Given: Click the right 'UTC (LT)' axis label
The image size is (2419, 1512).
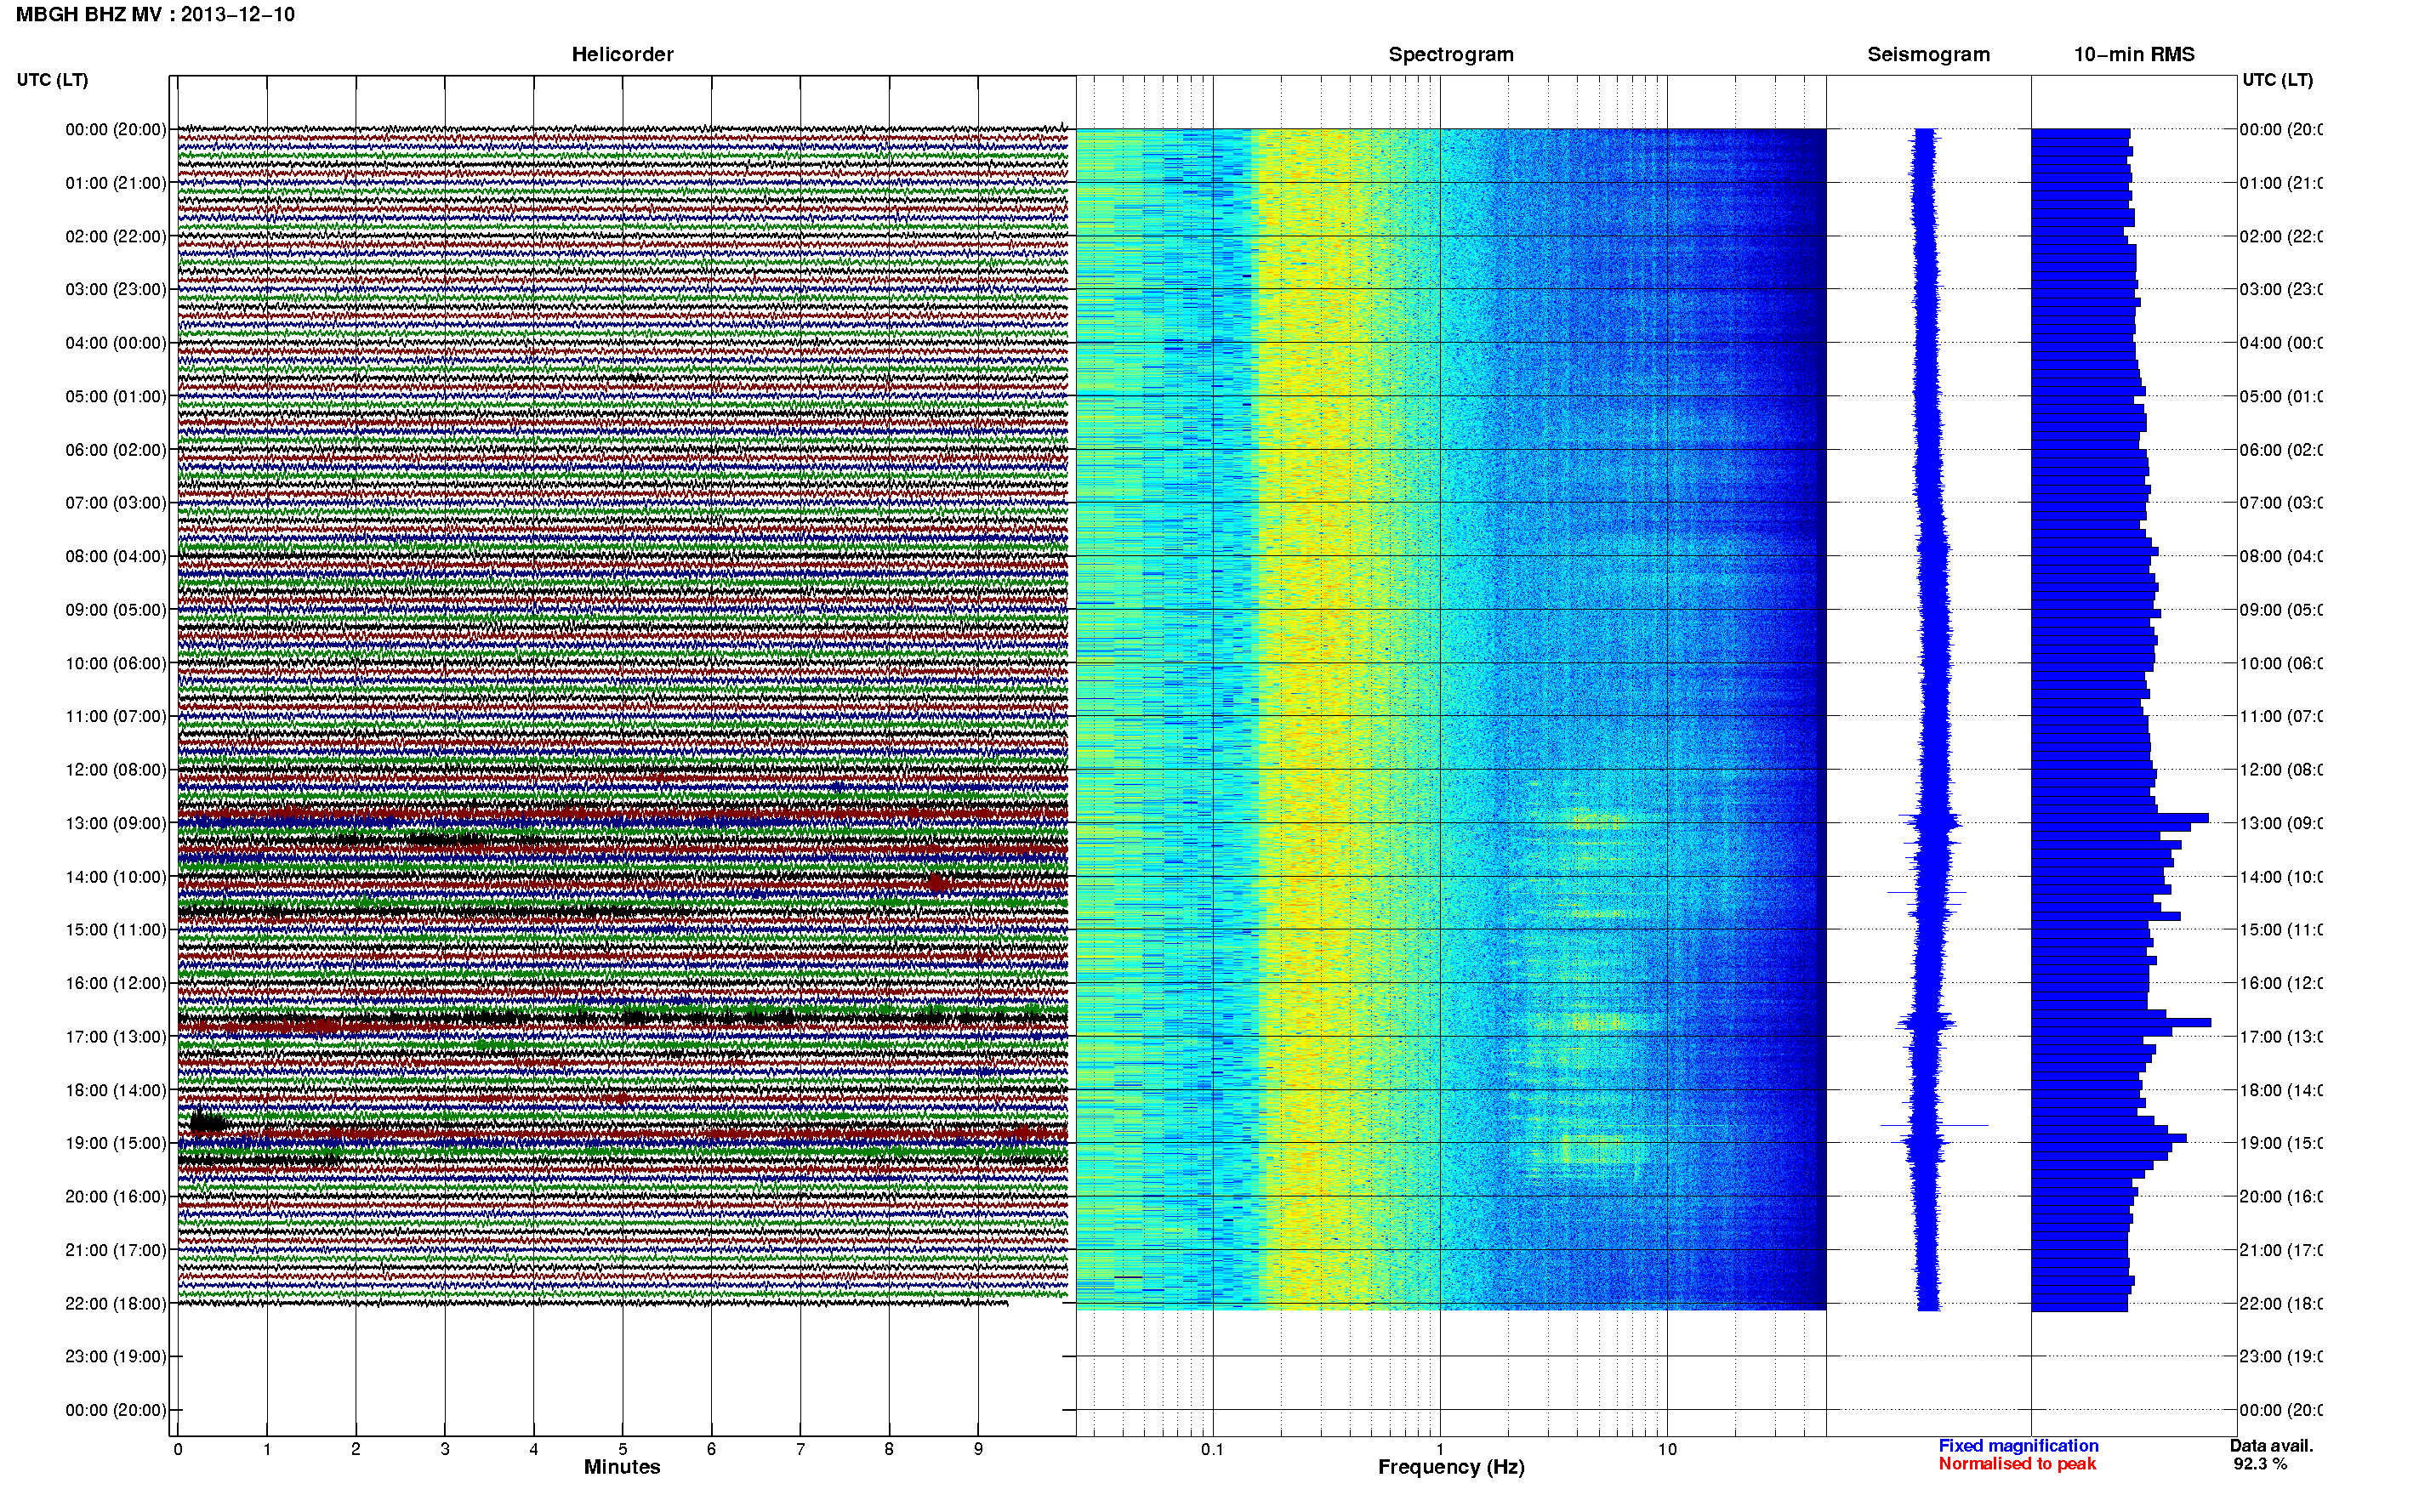Looking at the screenshot, I should [x=2277, y=80].
